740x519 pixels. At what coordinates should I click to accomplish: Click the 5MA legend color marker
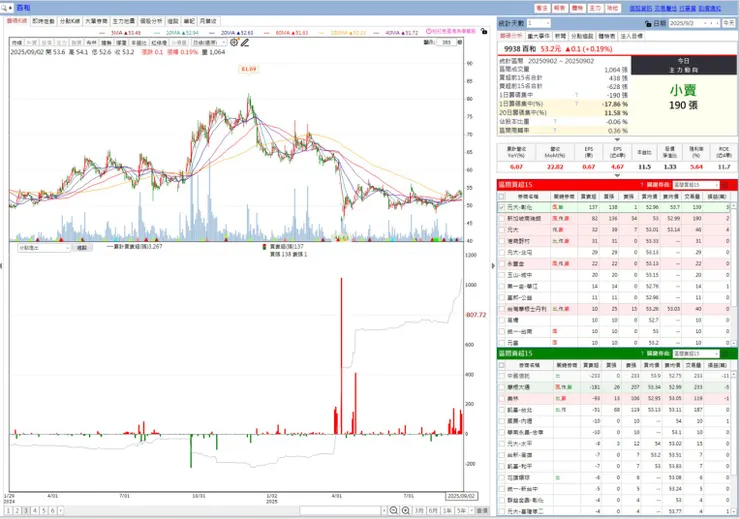coord(104,33)
